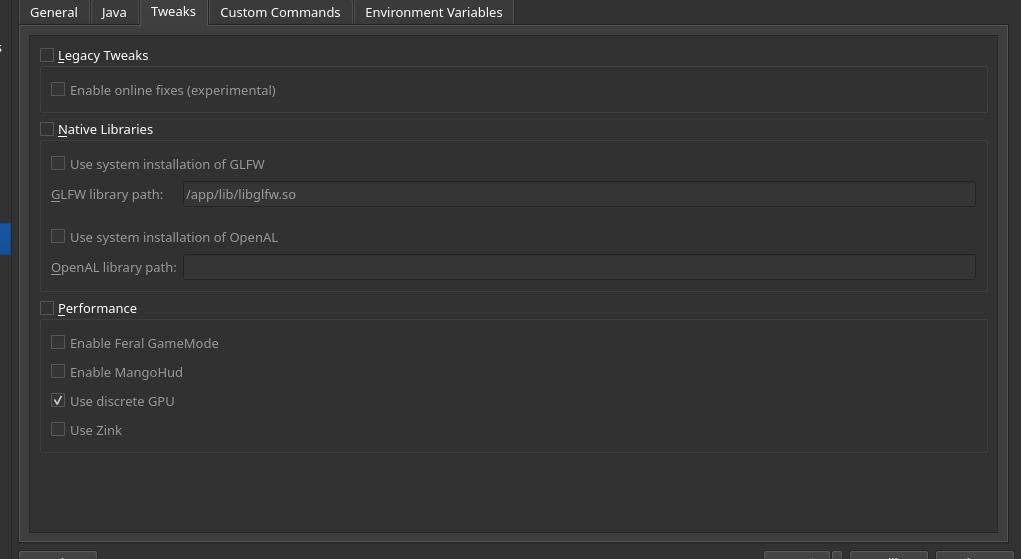Click the Native Libraries label text
The image size is (1021, 559).
105,130
